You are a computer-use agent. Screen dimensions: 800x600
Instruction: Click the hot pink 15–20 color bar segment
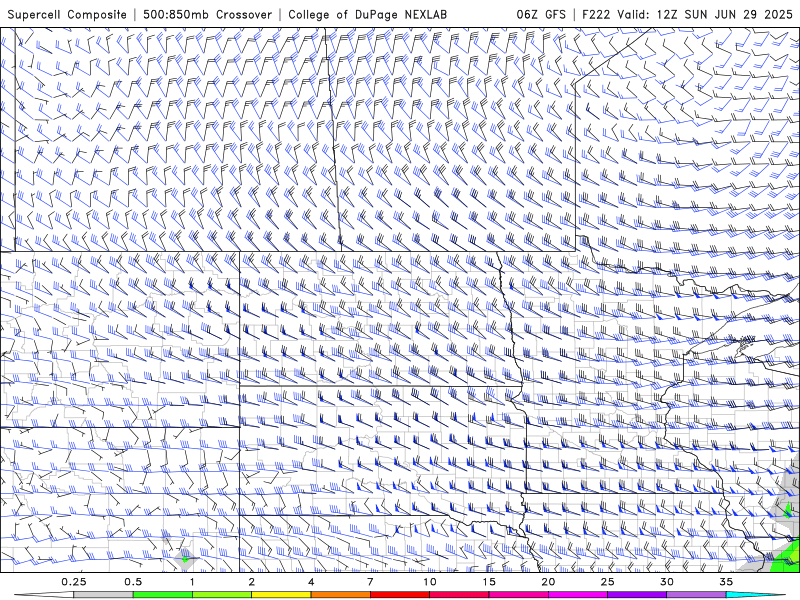[x=518, y=595]
